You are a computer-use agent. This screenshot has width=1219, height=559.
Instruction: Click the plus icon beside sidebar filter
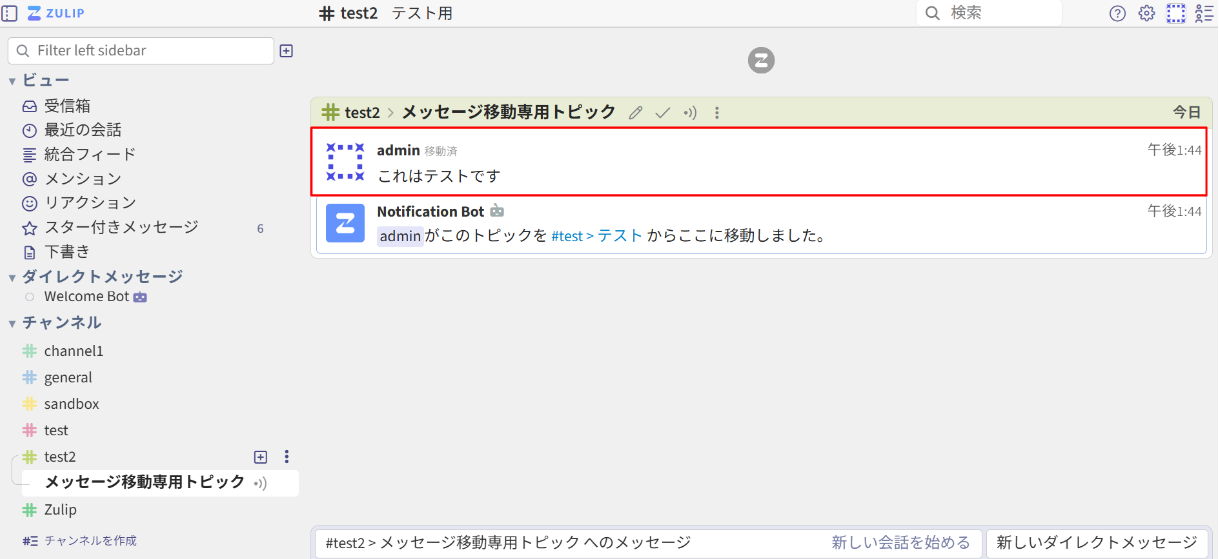coord(286,51)
